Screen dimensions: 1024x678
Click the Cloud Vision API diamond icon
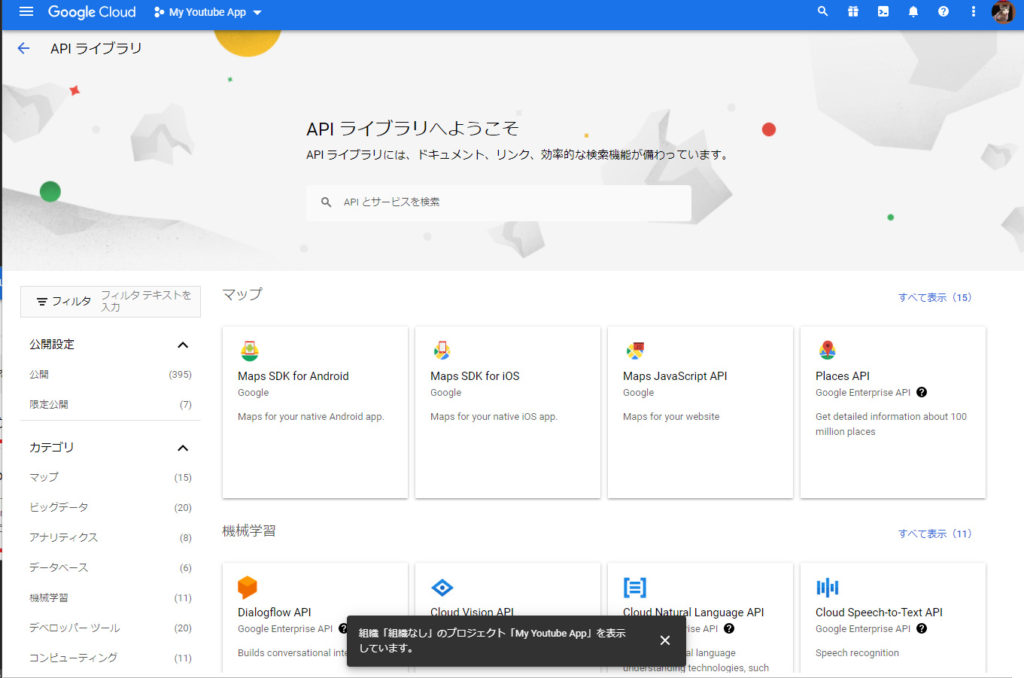click(x=442, y=587)
